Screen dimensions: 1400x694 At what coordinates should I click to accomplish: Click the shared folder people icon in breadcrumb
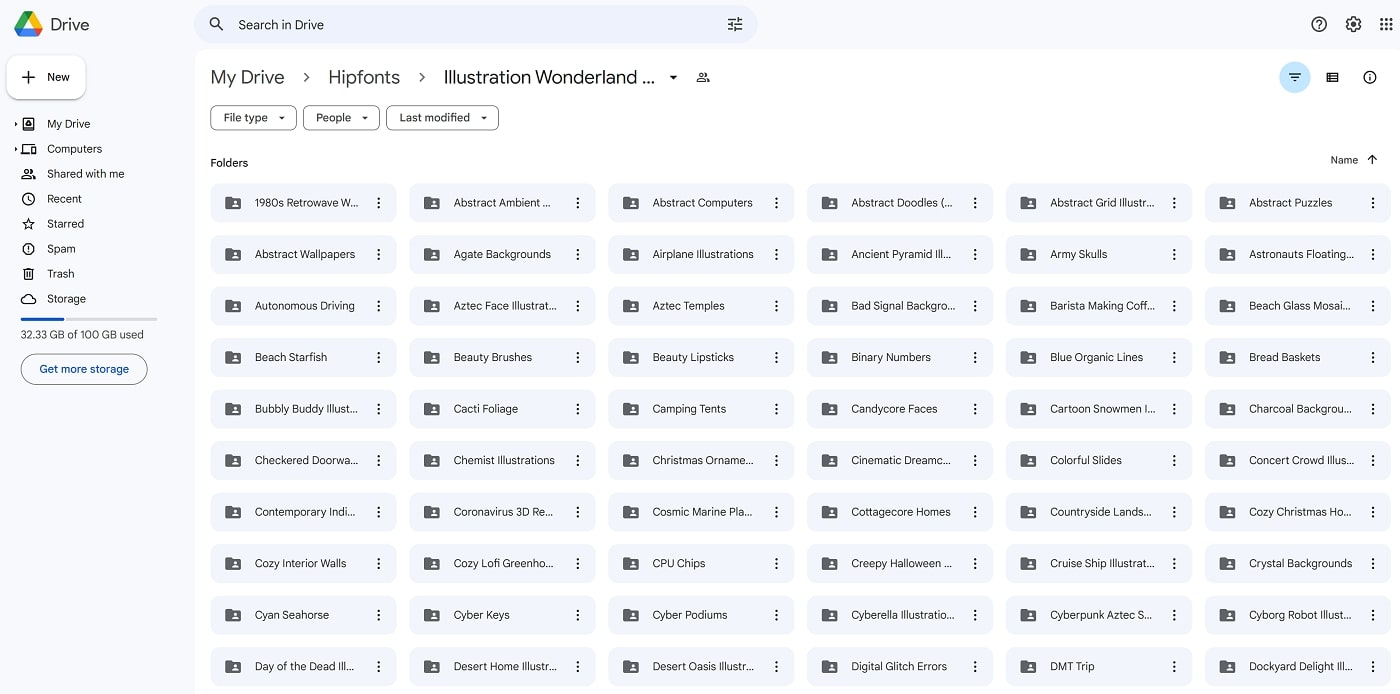coord(703,77)
